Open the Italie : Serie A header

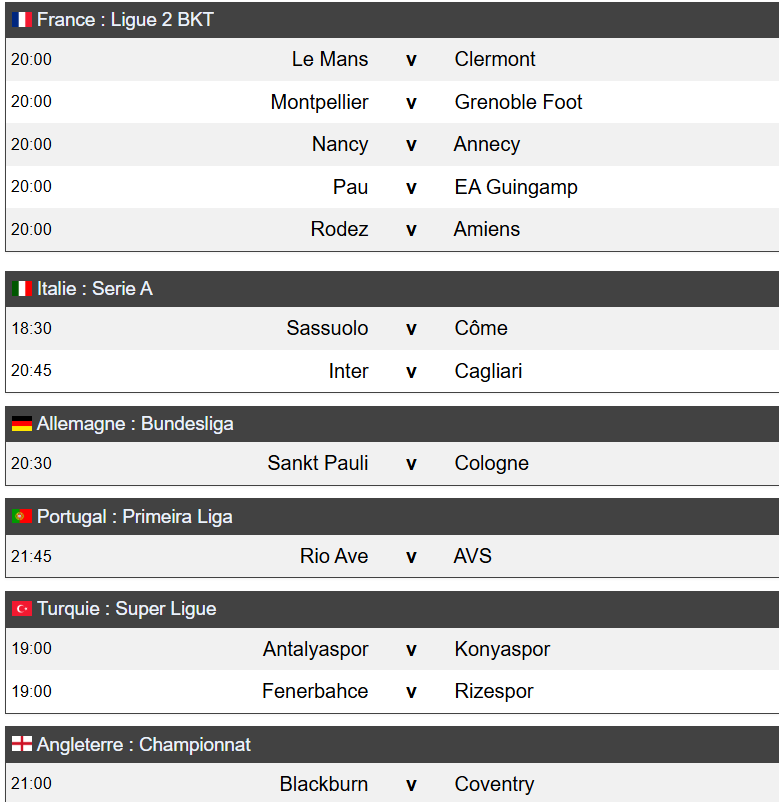click(95, 289)
